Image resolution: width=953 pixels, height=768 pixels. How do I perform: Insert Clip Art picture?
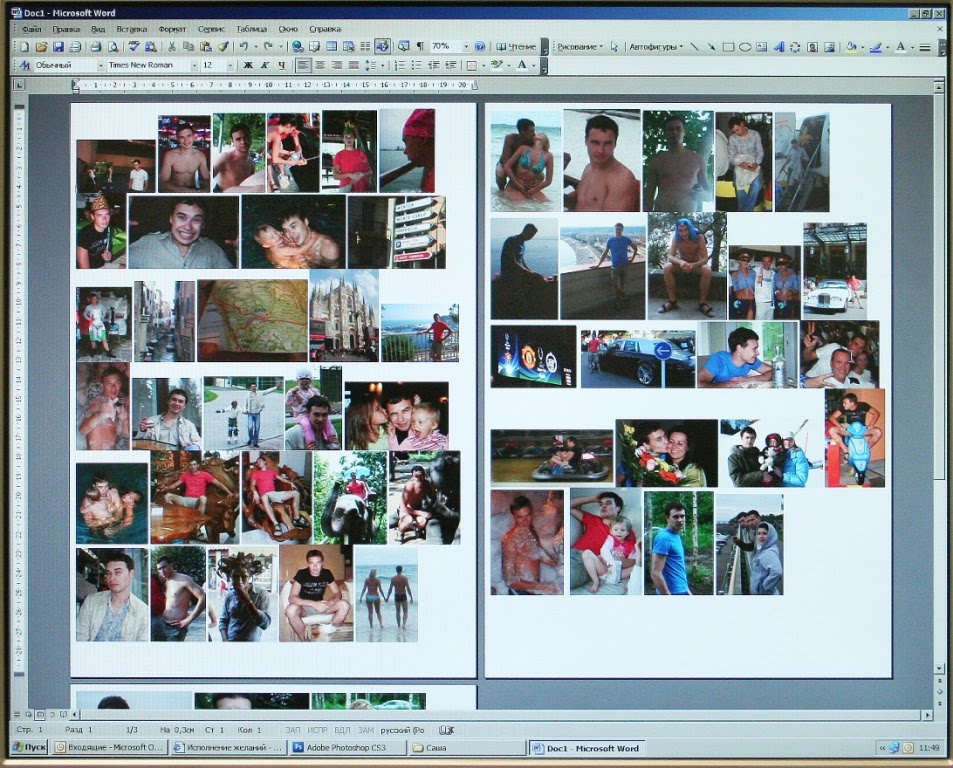click(812, 47)
